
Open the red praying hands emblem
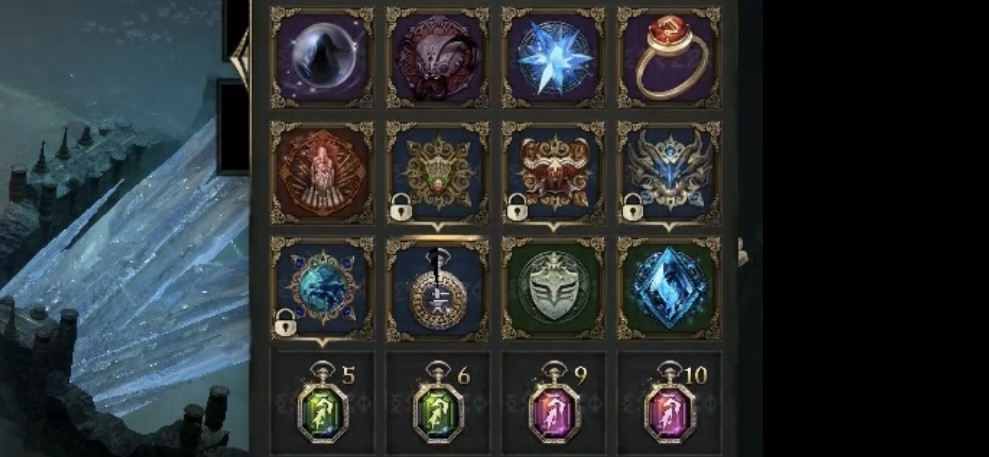click(x=322, y=173)
